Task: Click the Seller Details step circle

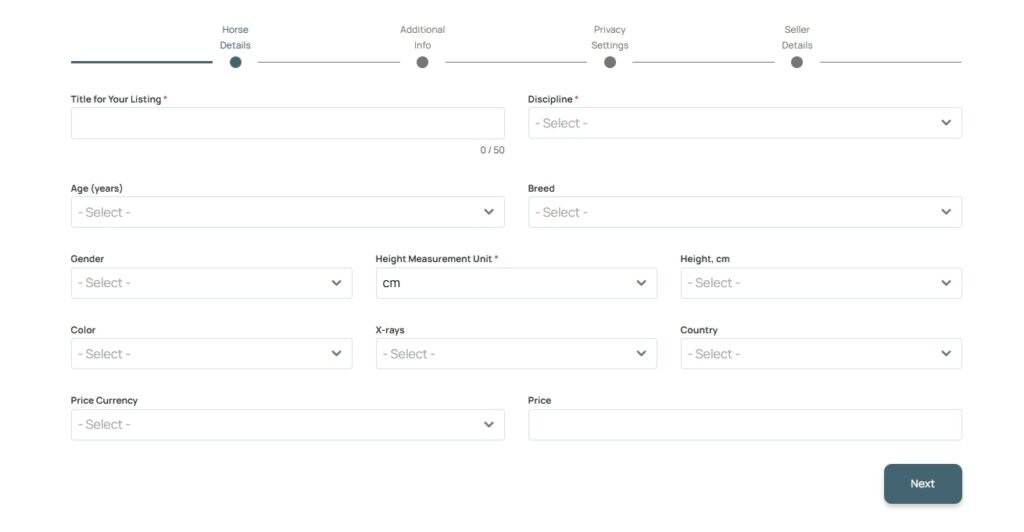Action: (797, 62)
